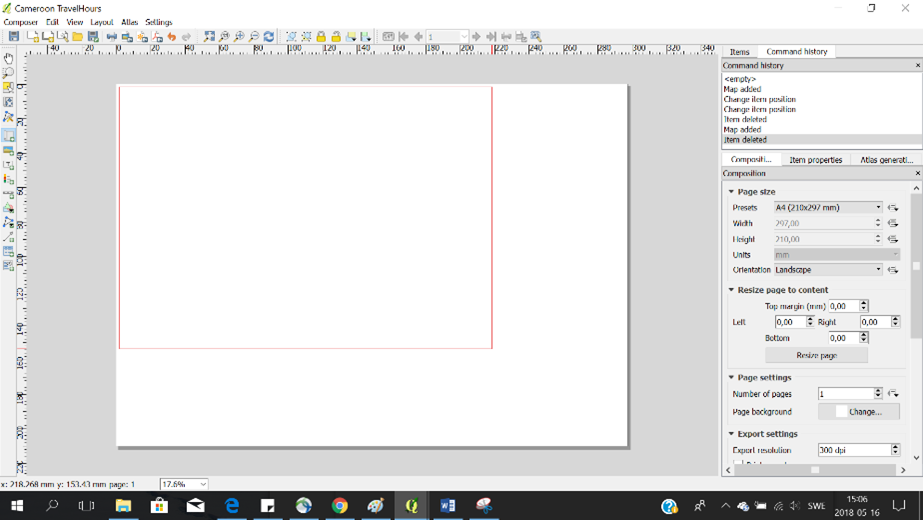Open the Settings menu
The image size is (923, 520).
(x=159, y=22)
